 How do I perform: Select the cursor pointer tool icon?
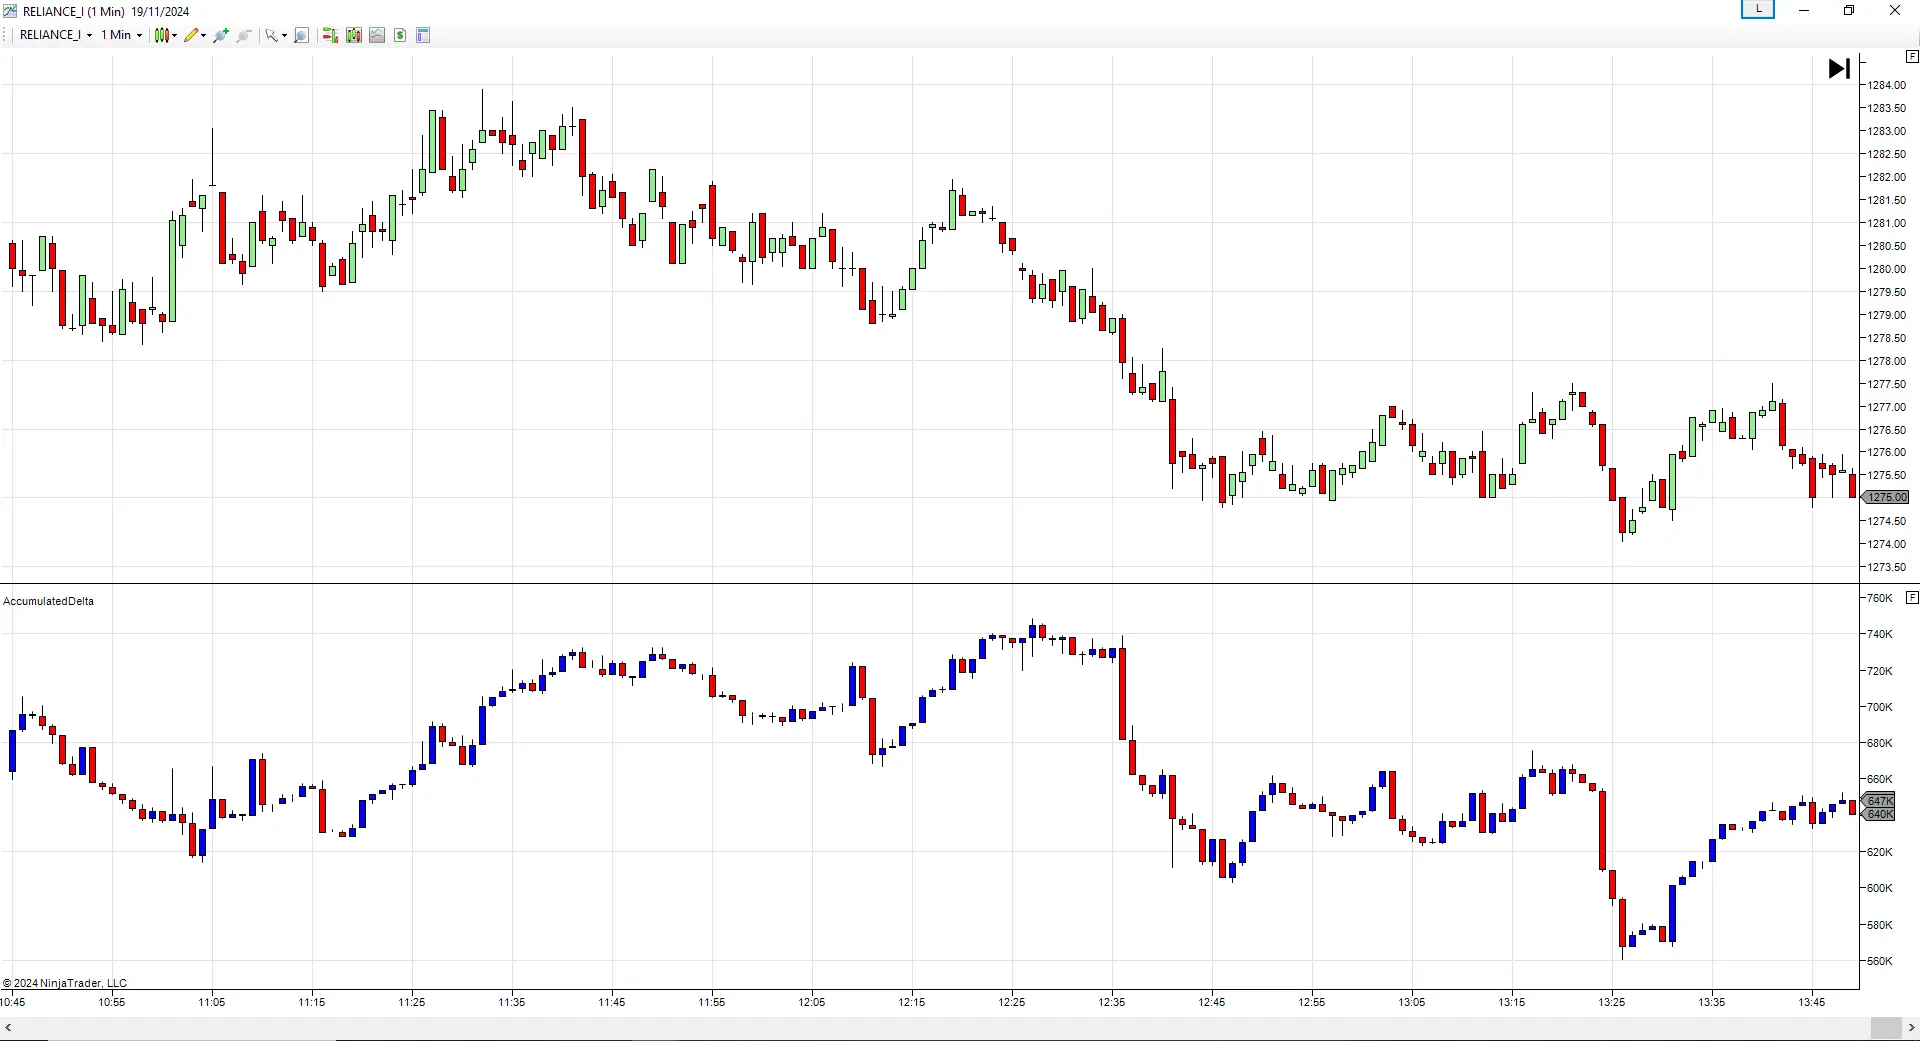tap(271, 35)
